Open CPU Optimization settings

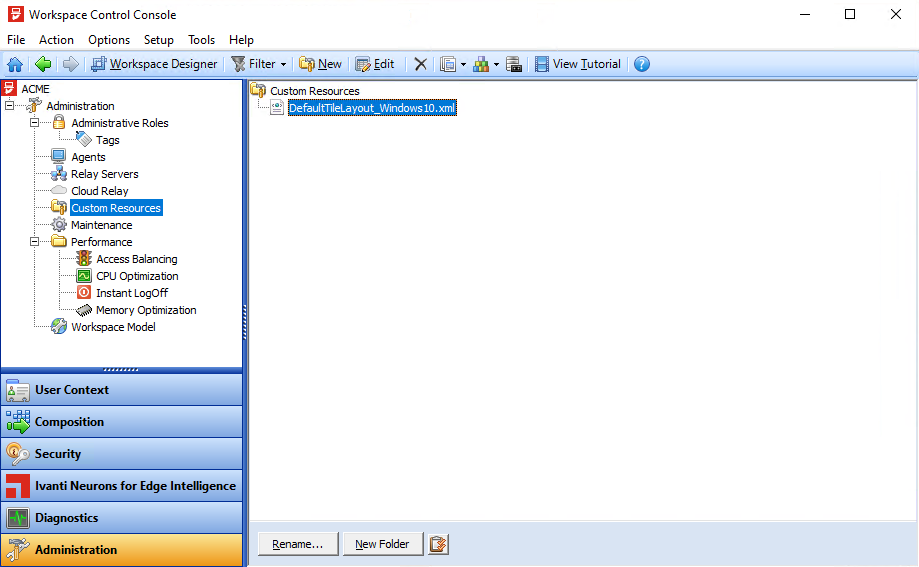137,276
